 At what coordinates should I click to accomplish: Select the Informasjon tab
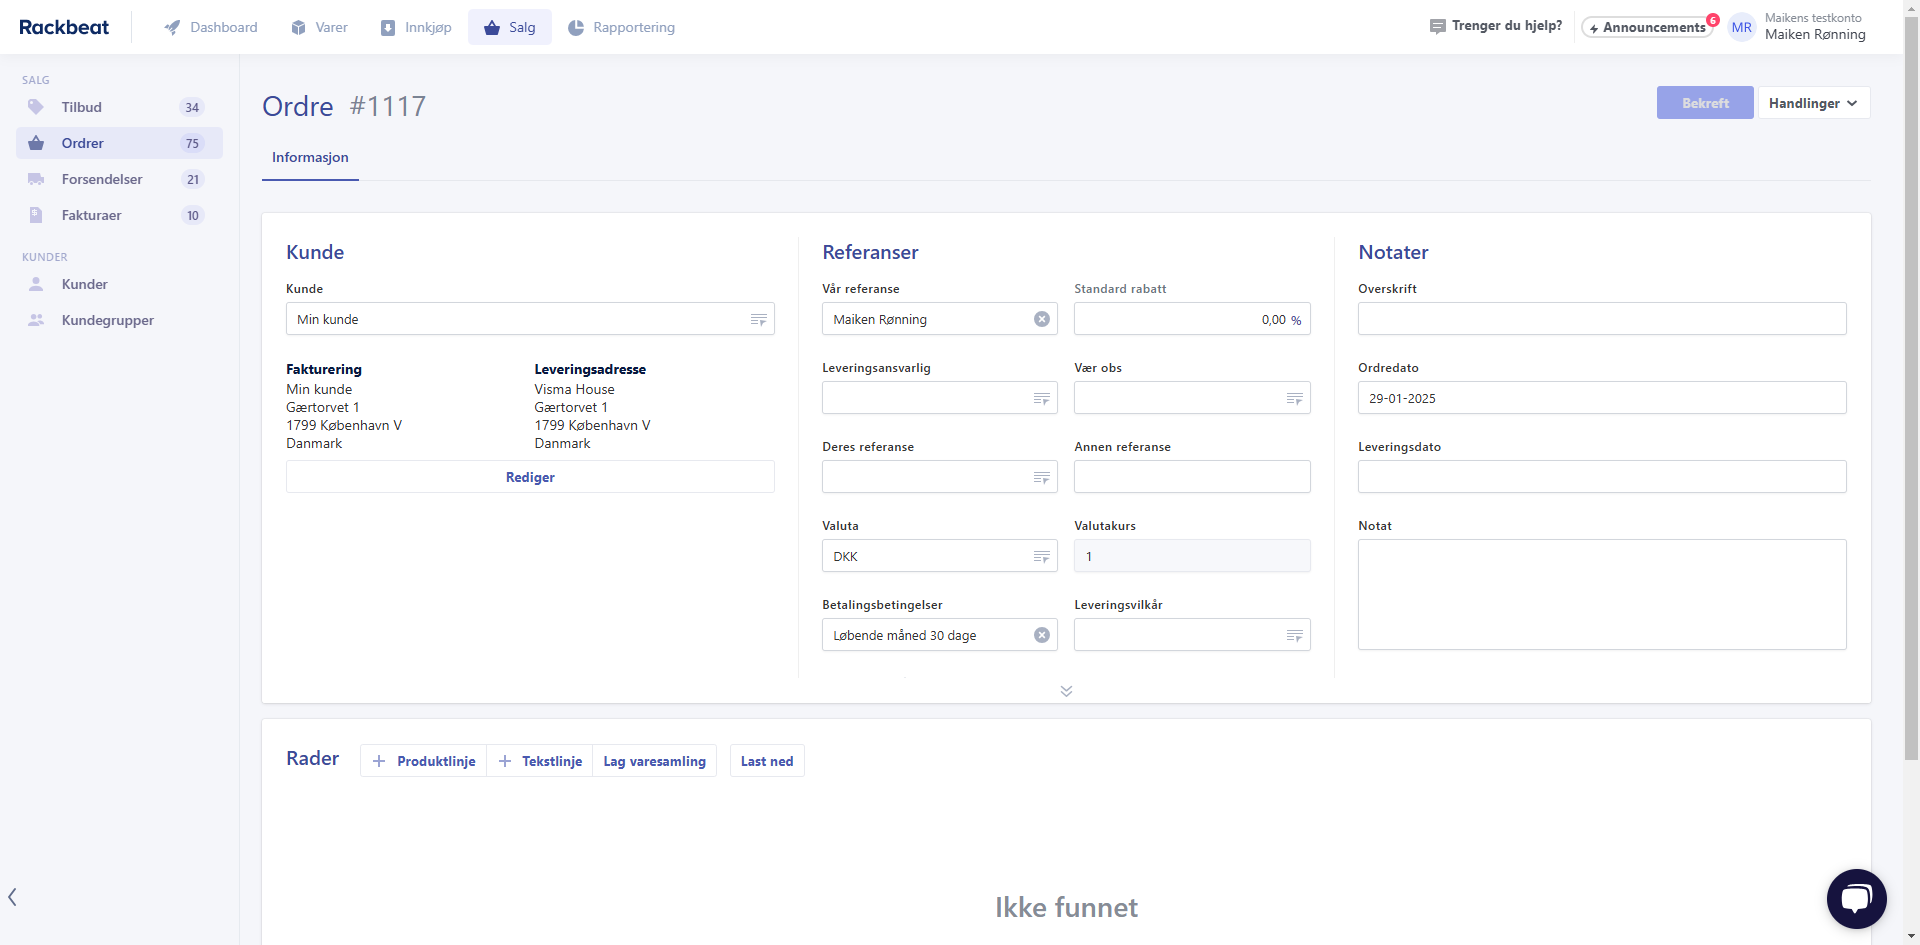click(310, 157)
